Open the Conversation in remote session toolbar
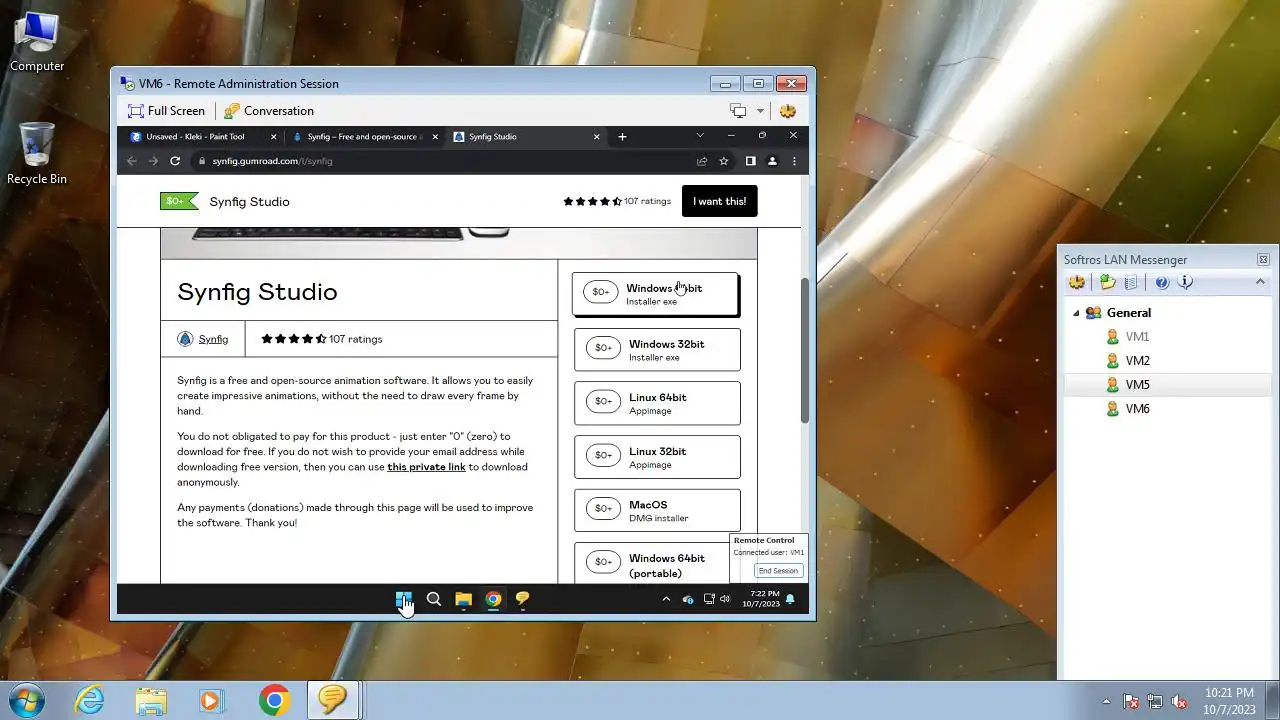 [x=268, y=111]
